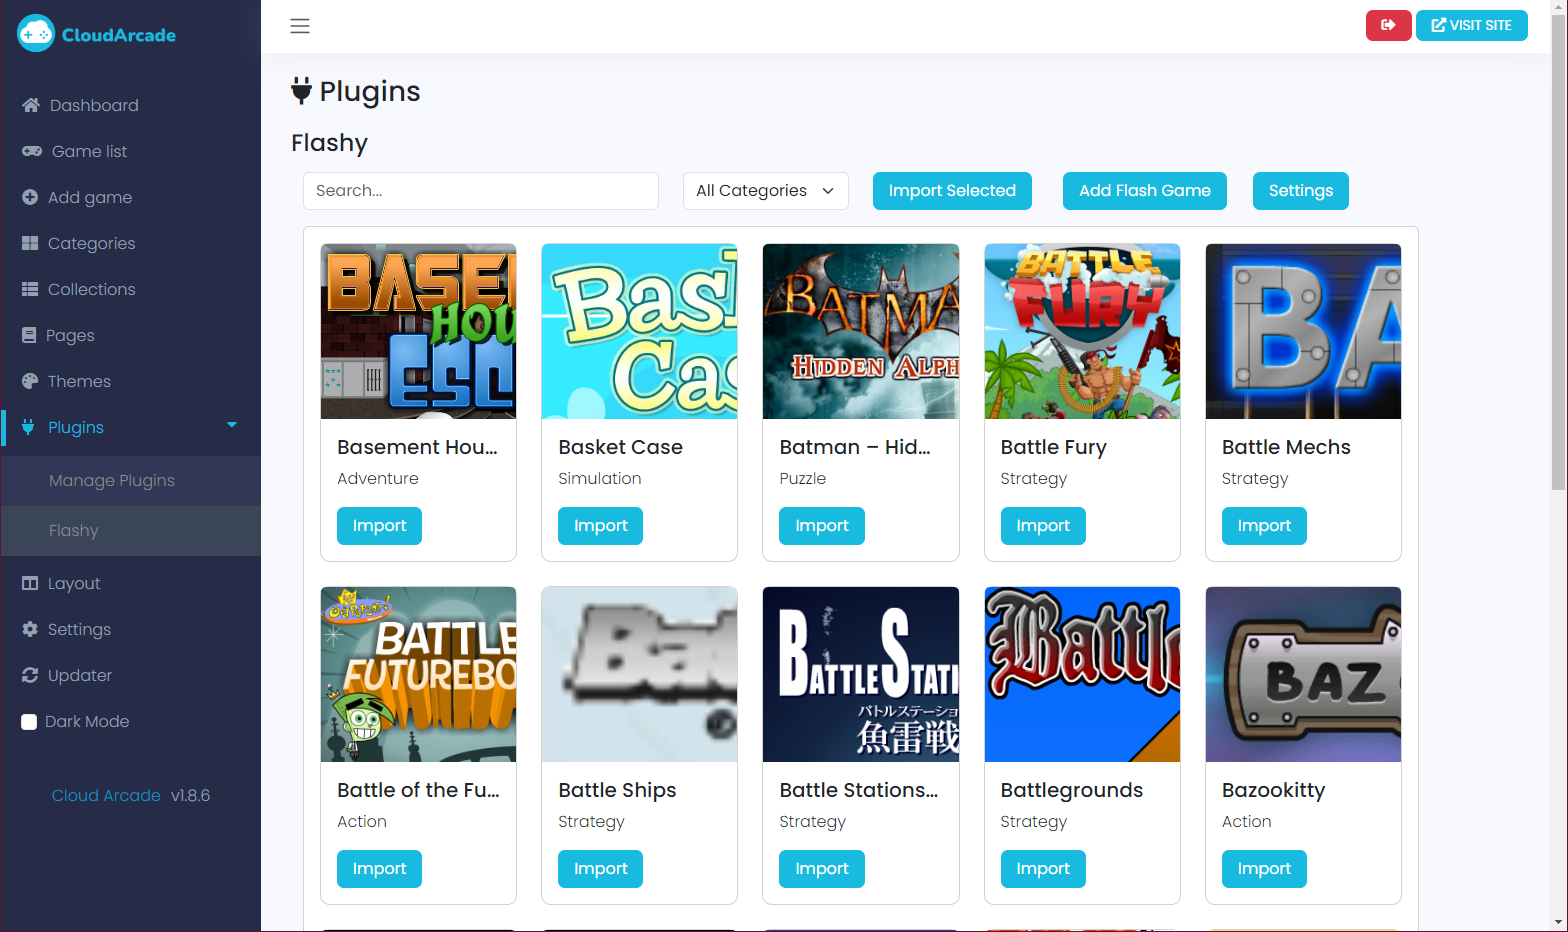Screen dimensions: 1568x932
Task: Import the Battlegrounds game
Action: pyautogui.click(x=1043, y=869)
